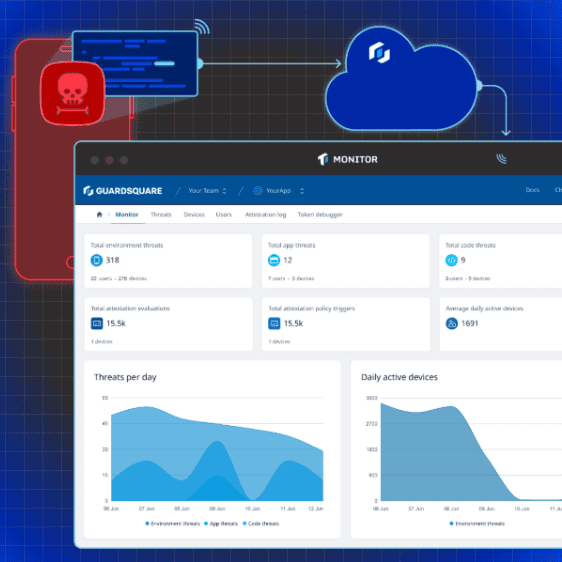The height and width of the screenshot is (562, 562).
Task: Click the Daily active devices chart title
Action: [399, 377]
